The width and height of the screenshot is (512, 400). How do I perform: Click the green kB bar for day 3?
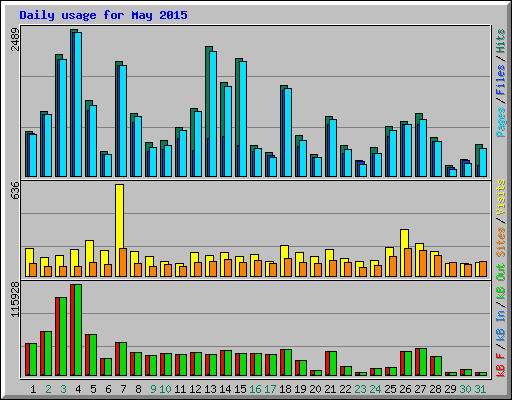point(63,337)
